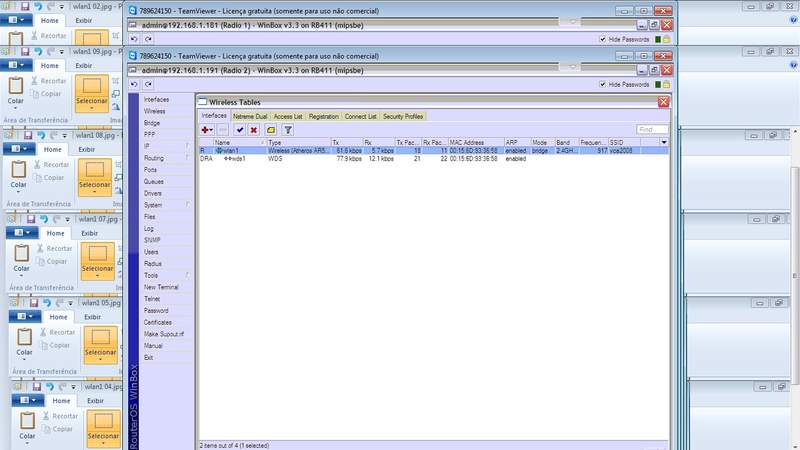This screenshot has width=800, height=450.
Task: Close the Wireless Tables window
Action: click(663, 102)
